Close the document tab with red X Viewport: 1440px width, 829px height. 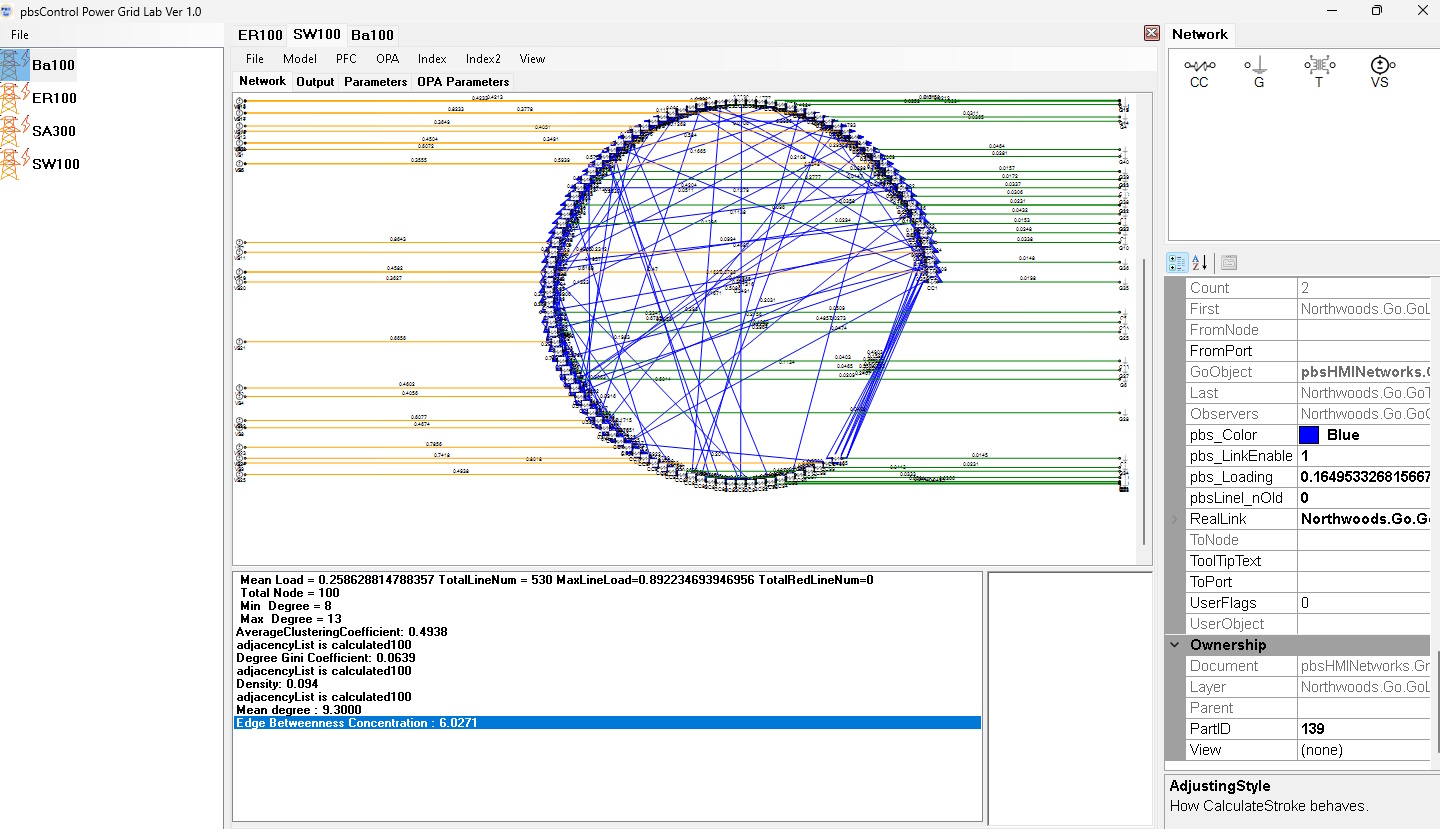(x=1152, y=33)
